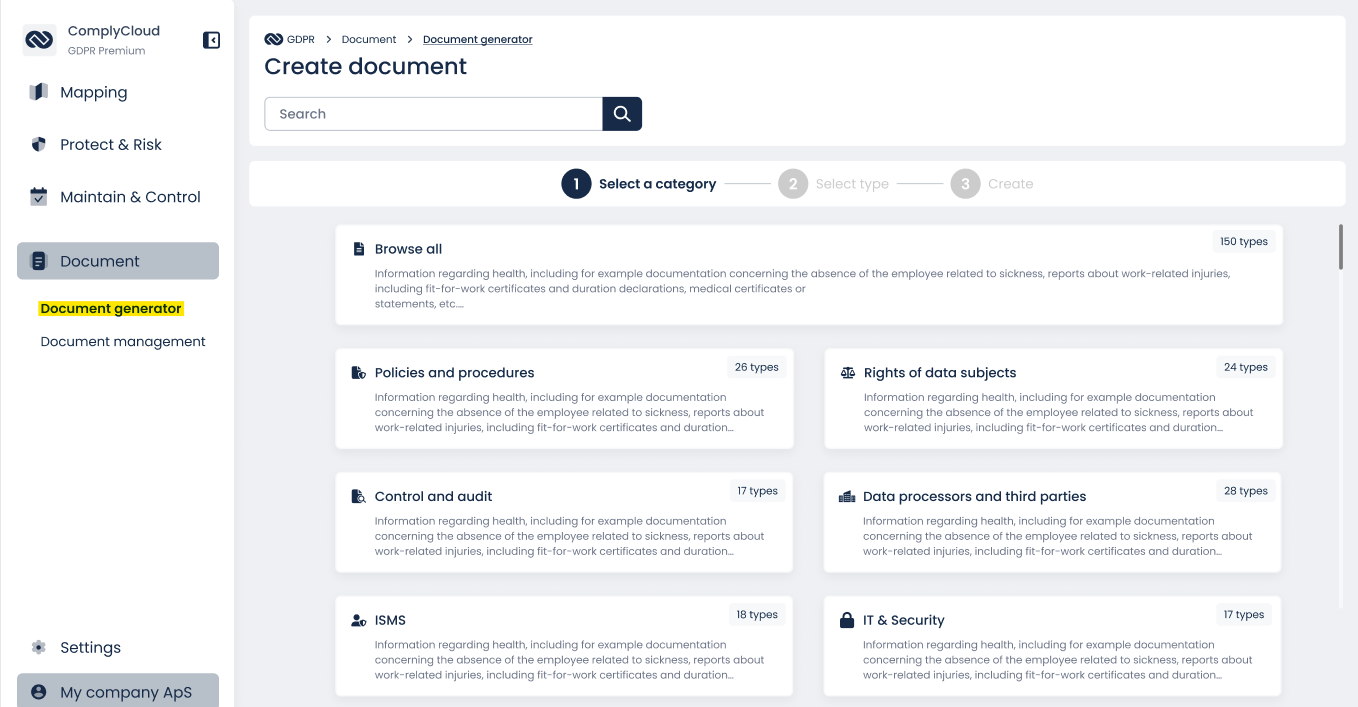The image size is (1358, 707).
Task: Click the My company ApS user icon
Action: tap(39, 692)
